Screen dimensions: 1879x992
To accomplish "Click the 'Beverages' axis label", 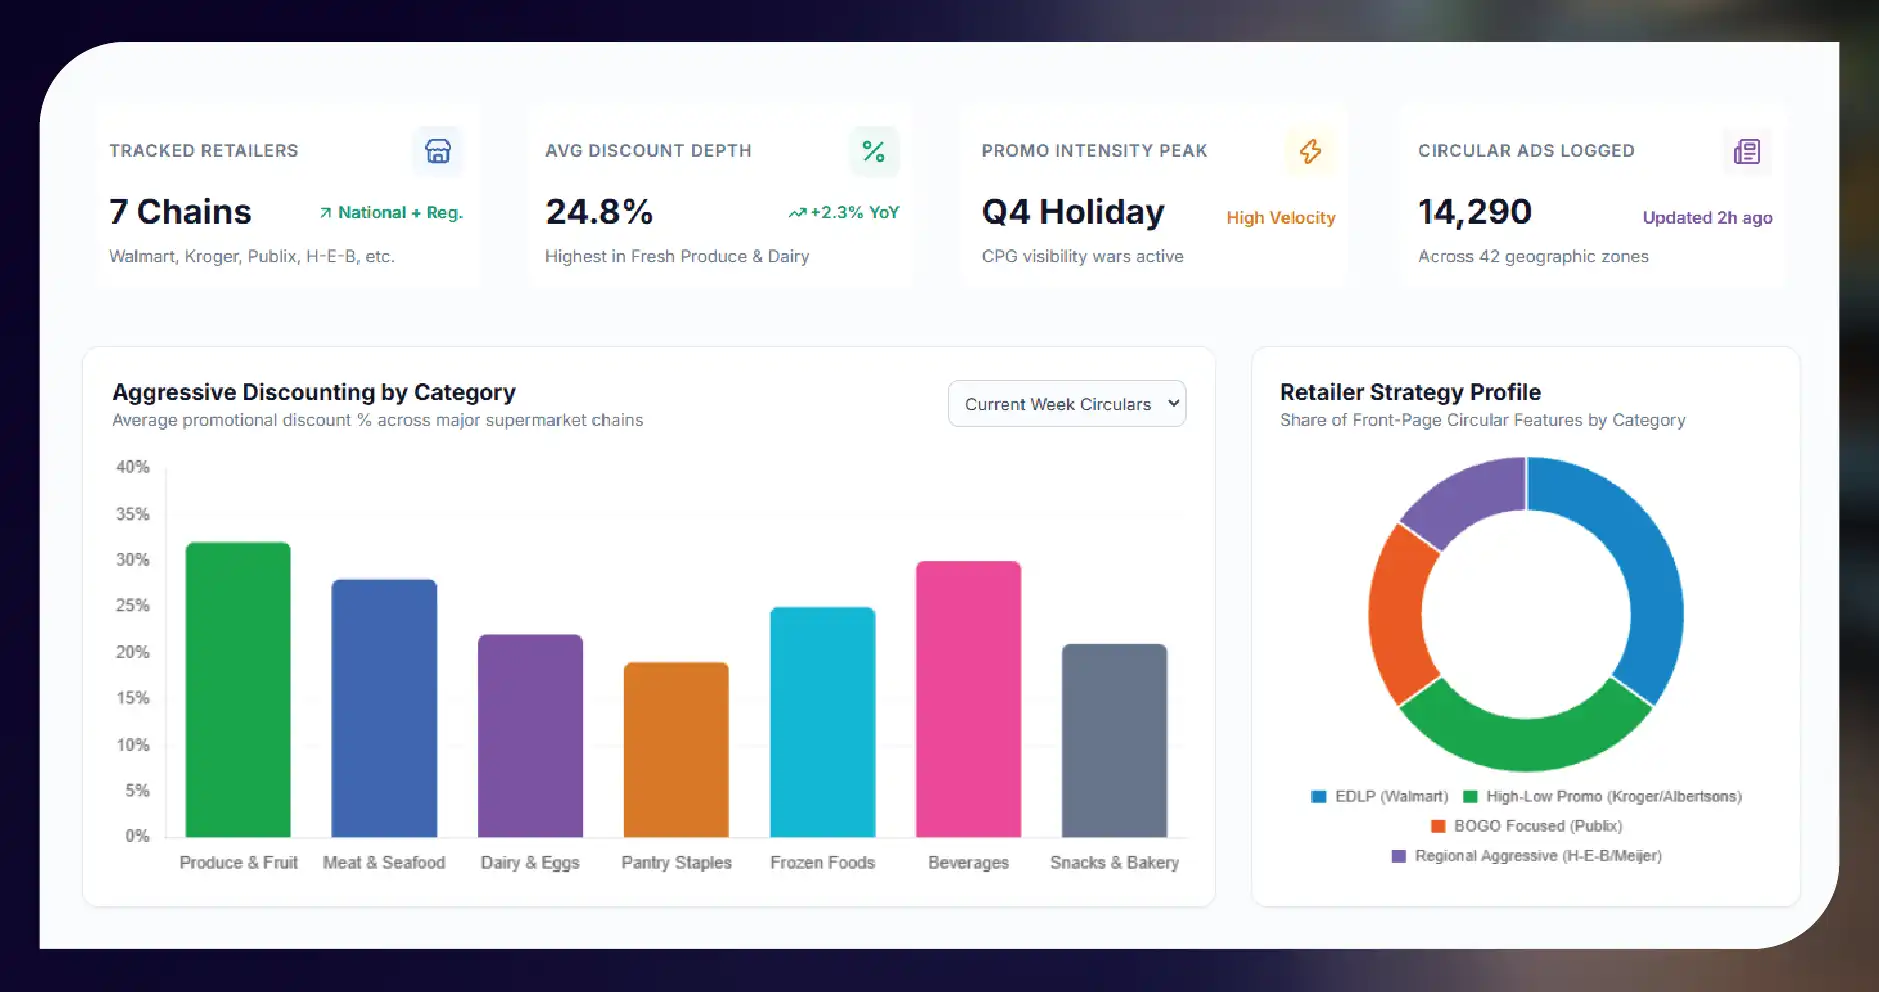I will click(968, 863).
